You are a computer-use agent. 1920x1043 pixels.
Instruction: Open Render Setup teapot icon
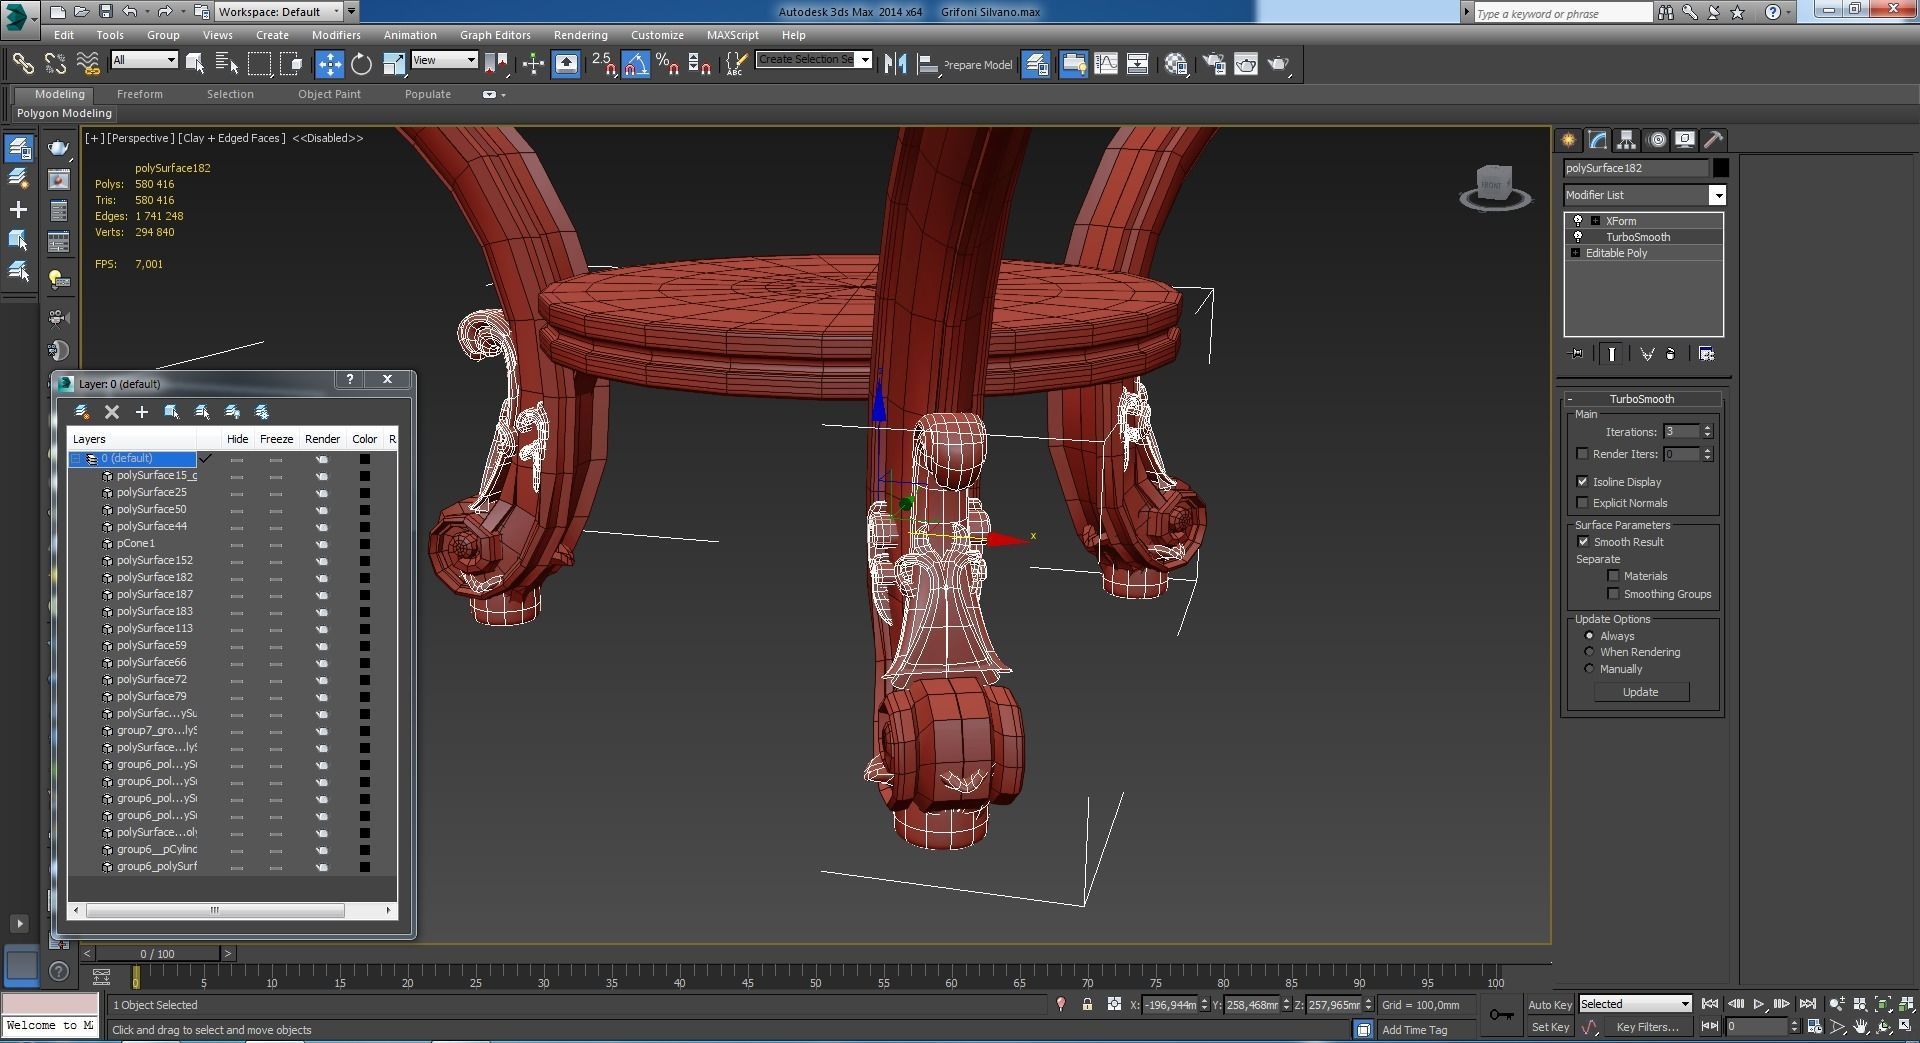1214,64
